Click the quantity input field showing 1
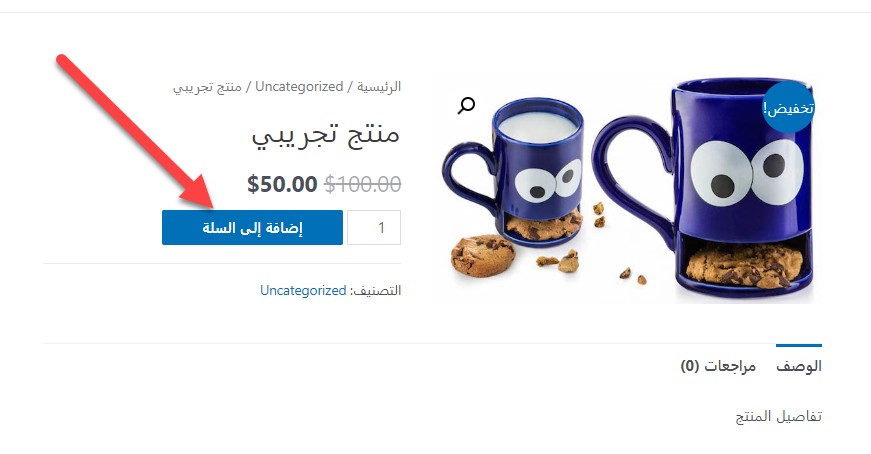The image size is (871, 454). (374, 227)
